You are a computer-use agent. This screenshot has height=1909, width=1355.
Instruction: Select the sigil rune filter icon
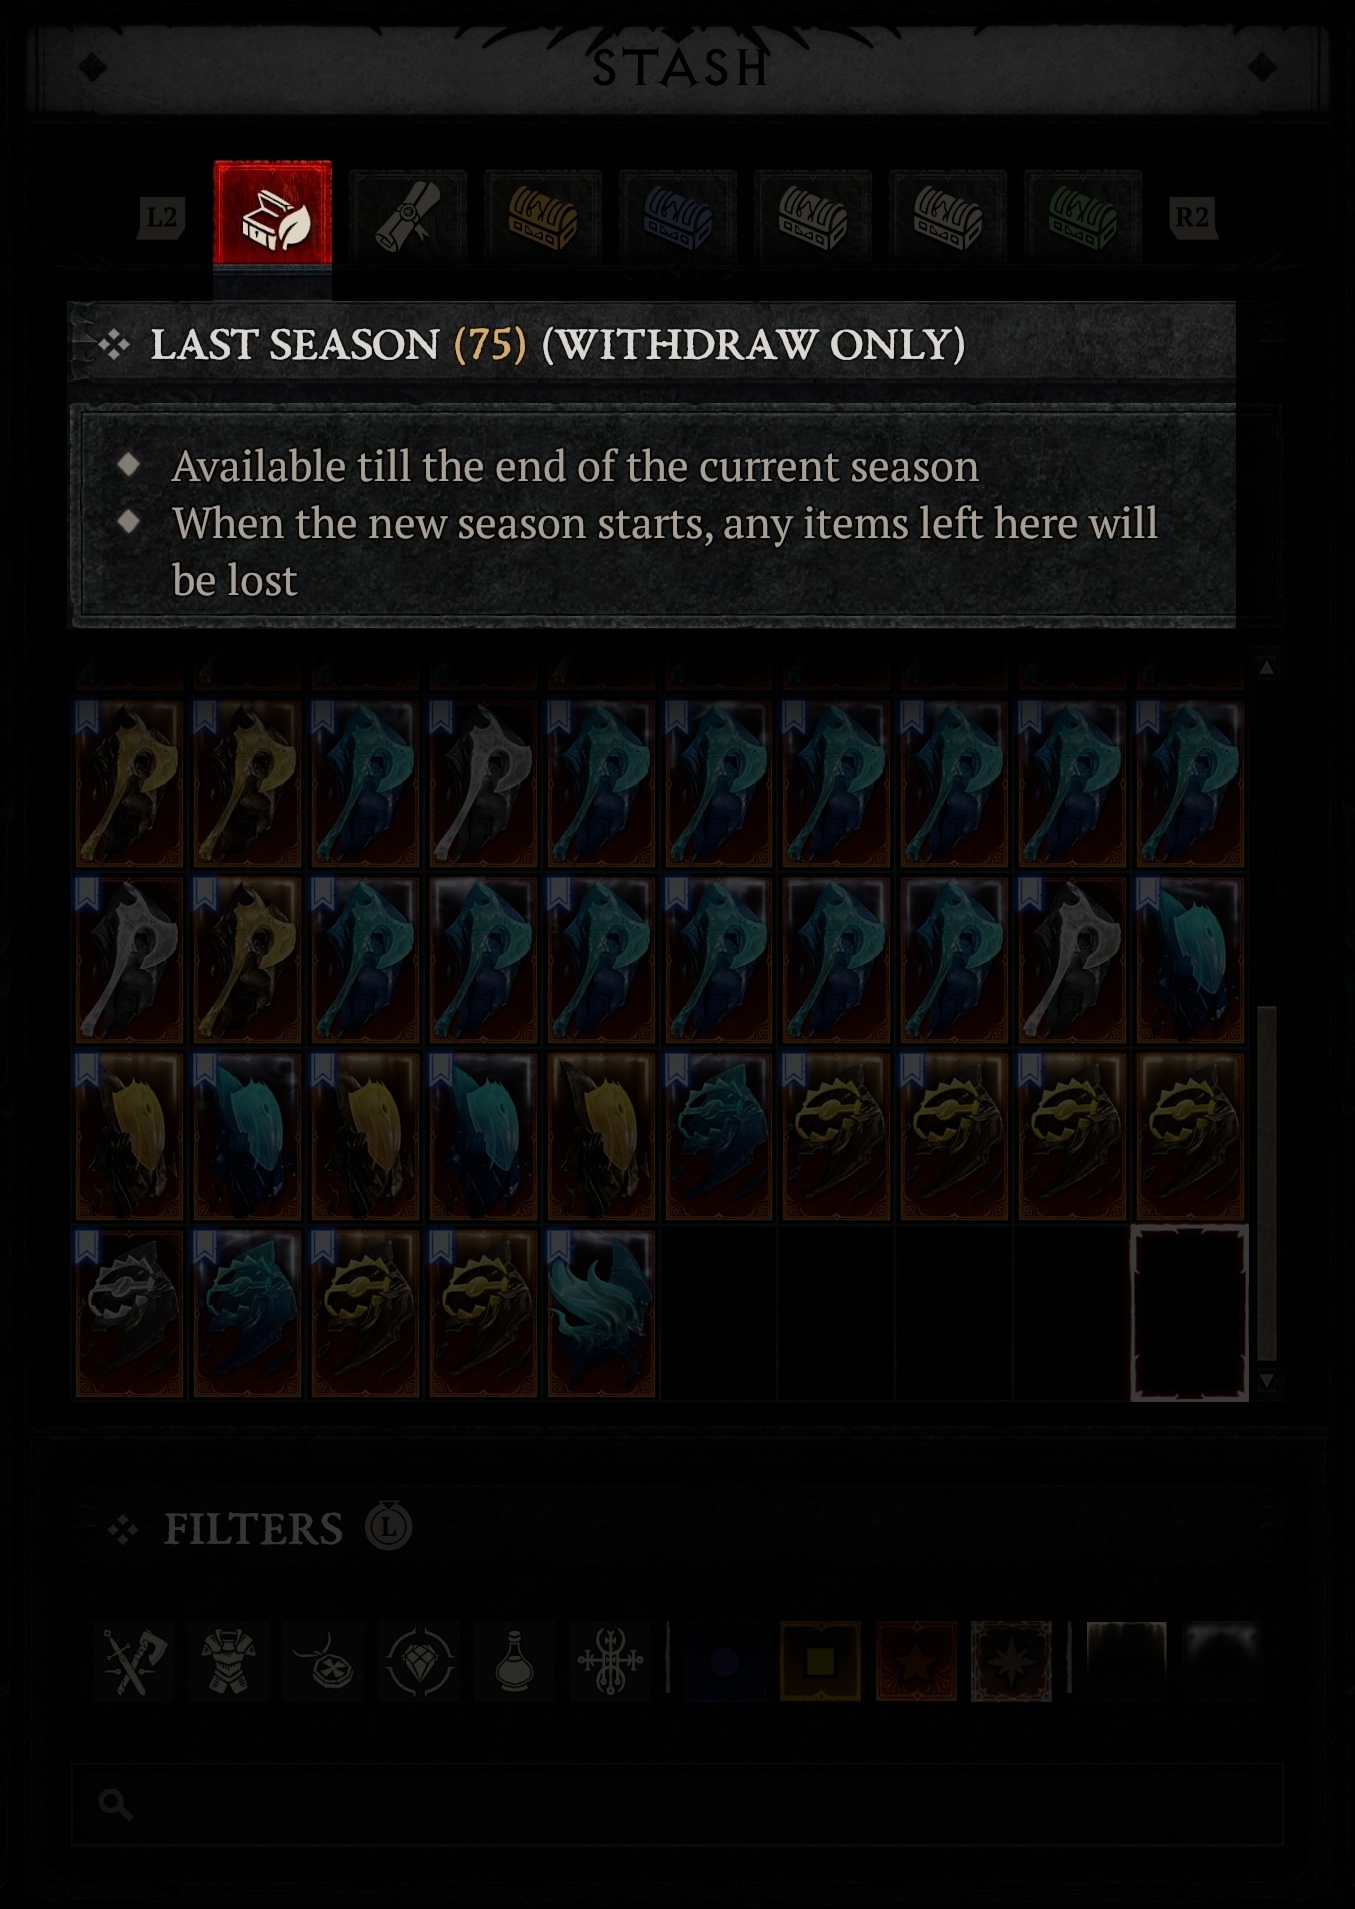(610, 1662)
